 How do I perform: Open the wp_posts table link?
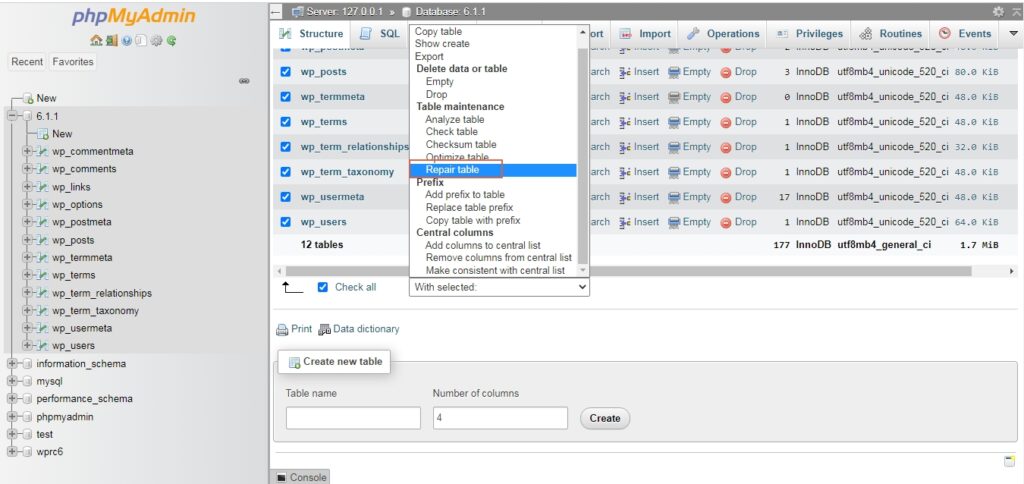[x=323, y=72]
